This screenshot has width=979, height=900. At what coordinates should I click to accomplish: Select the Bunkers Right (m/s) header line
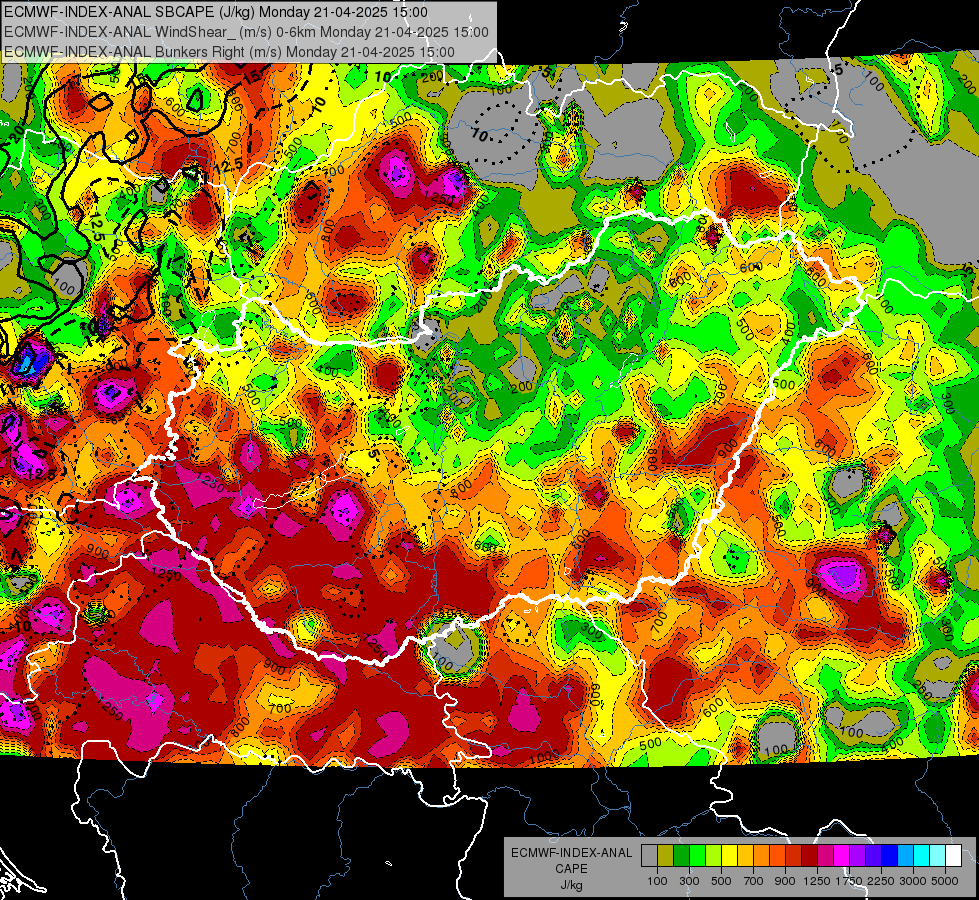click(229, 52)
